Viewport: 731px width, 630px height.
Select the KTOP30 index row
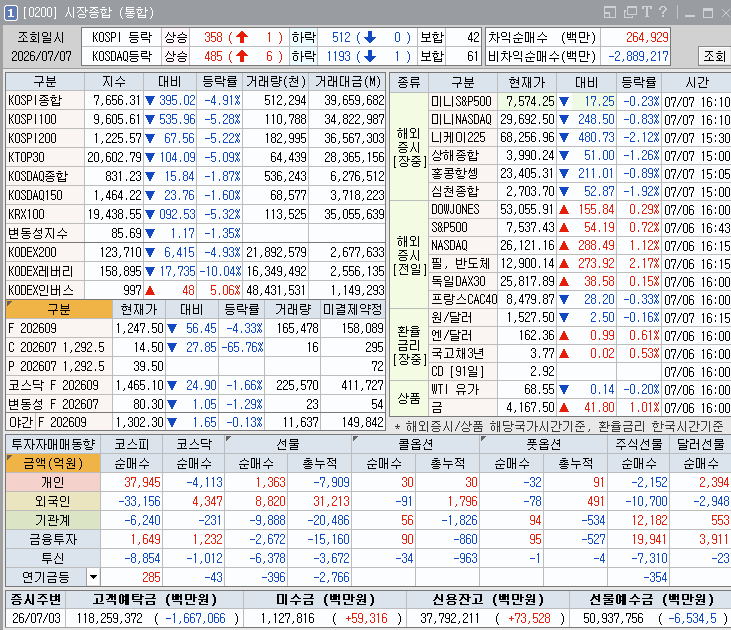[x=196, y=157]
